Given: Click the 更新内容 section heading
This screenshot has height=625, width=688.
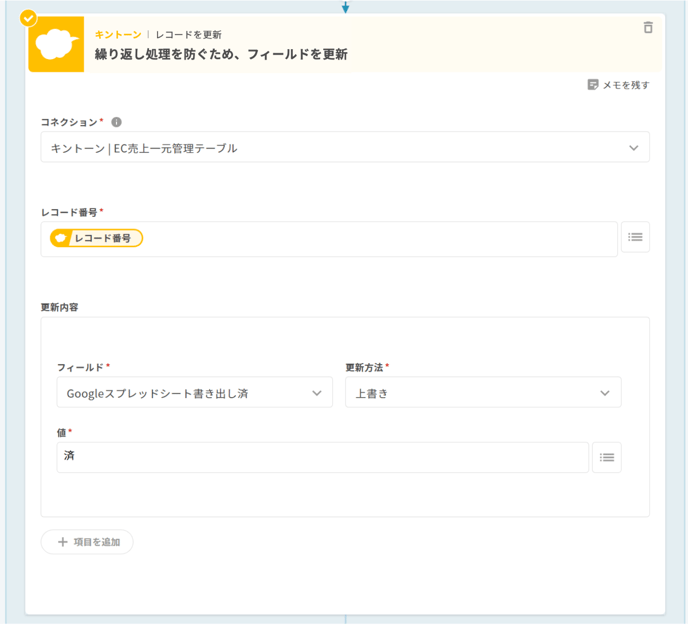Looking at the screenshot, I should 59,307.
